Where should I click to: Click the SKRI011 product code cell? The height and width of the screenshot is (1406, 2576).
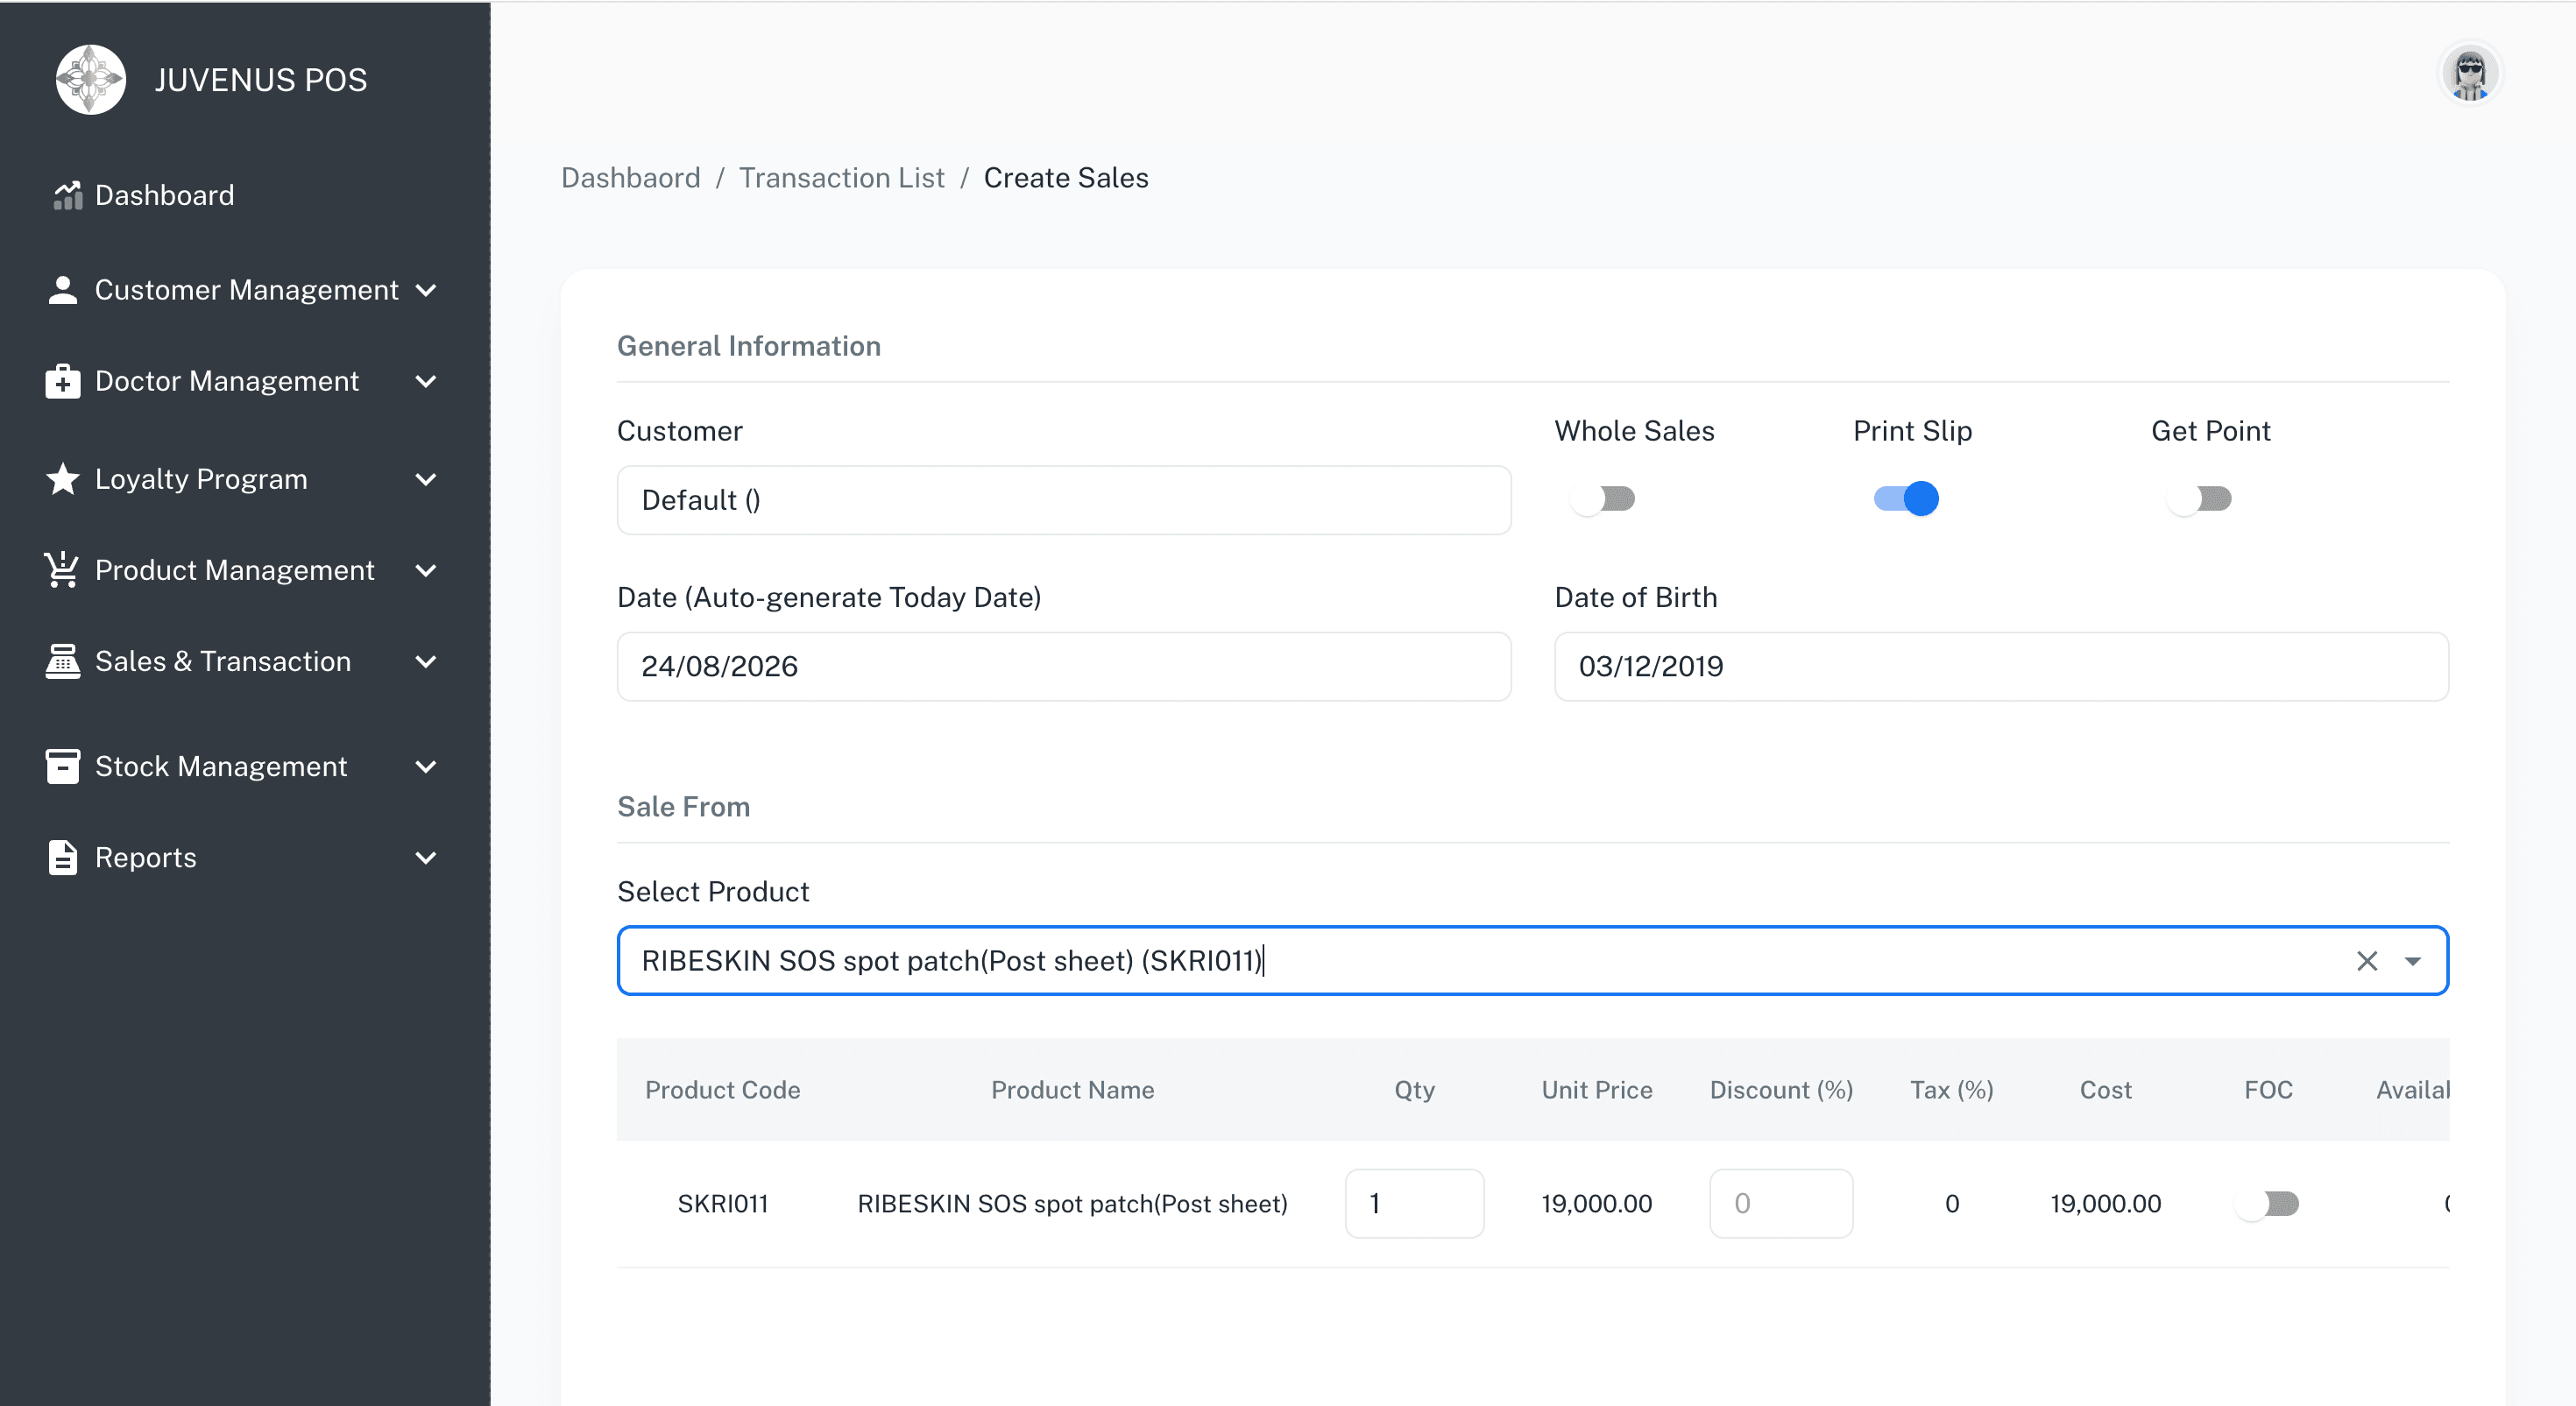click(722, 1203)
